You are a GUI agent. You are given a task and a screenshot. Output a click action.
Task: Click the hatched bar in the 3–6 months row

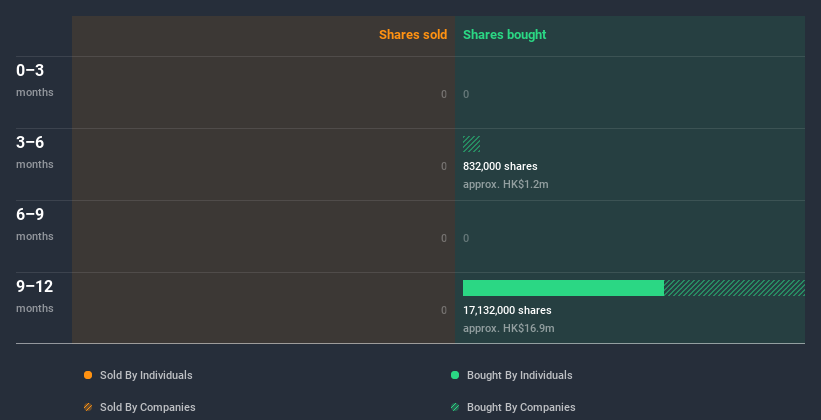(471, 144)
